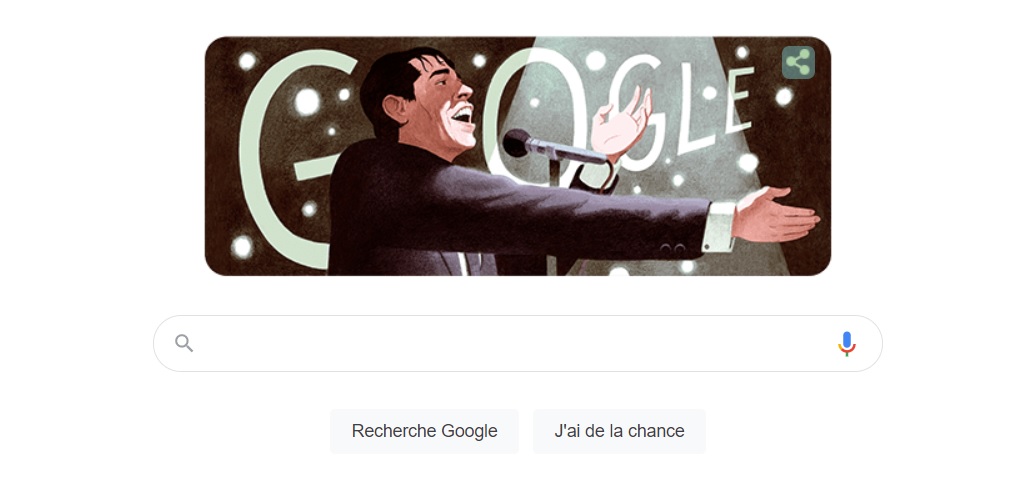Click the Recherche Google button

(424, 431)
